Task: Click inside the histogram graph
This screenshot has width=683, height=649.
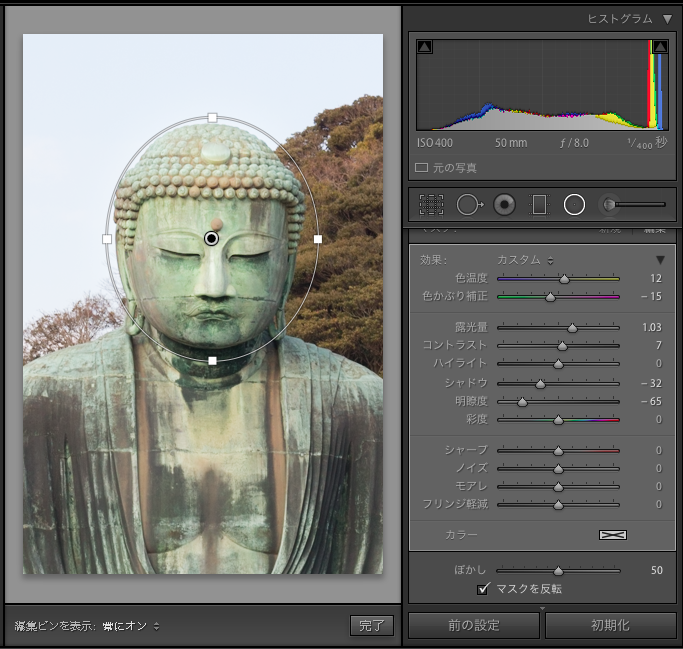Action: 542,85
